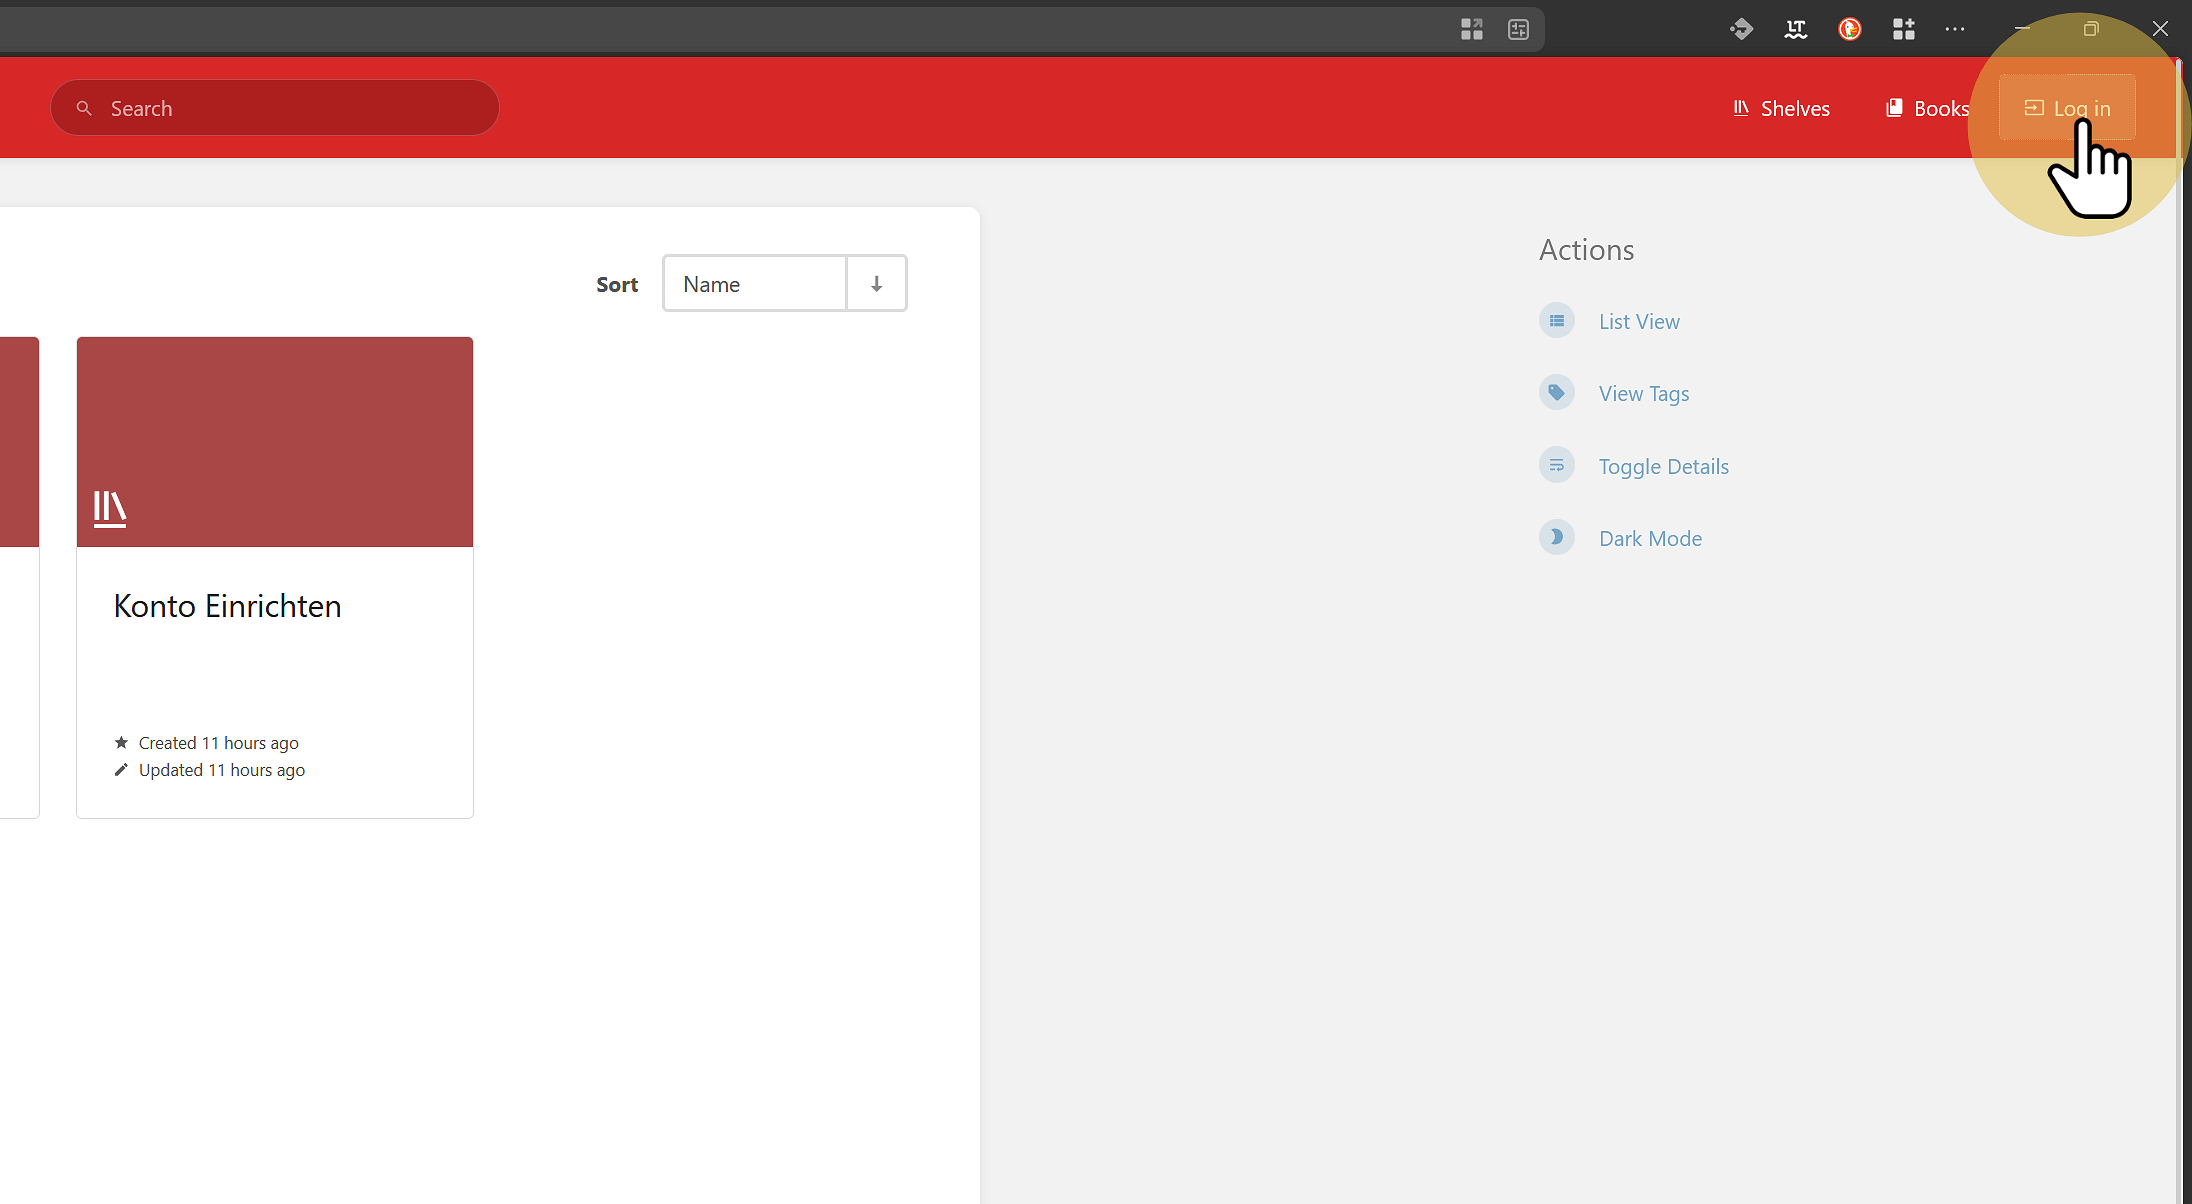Click the site settings sliders icon in address bar
2192x1204 pixels.
[1518, 29]
